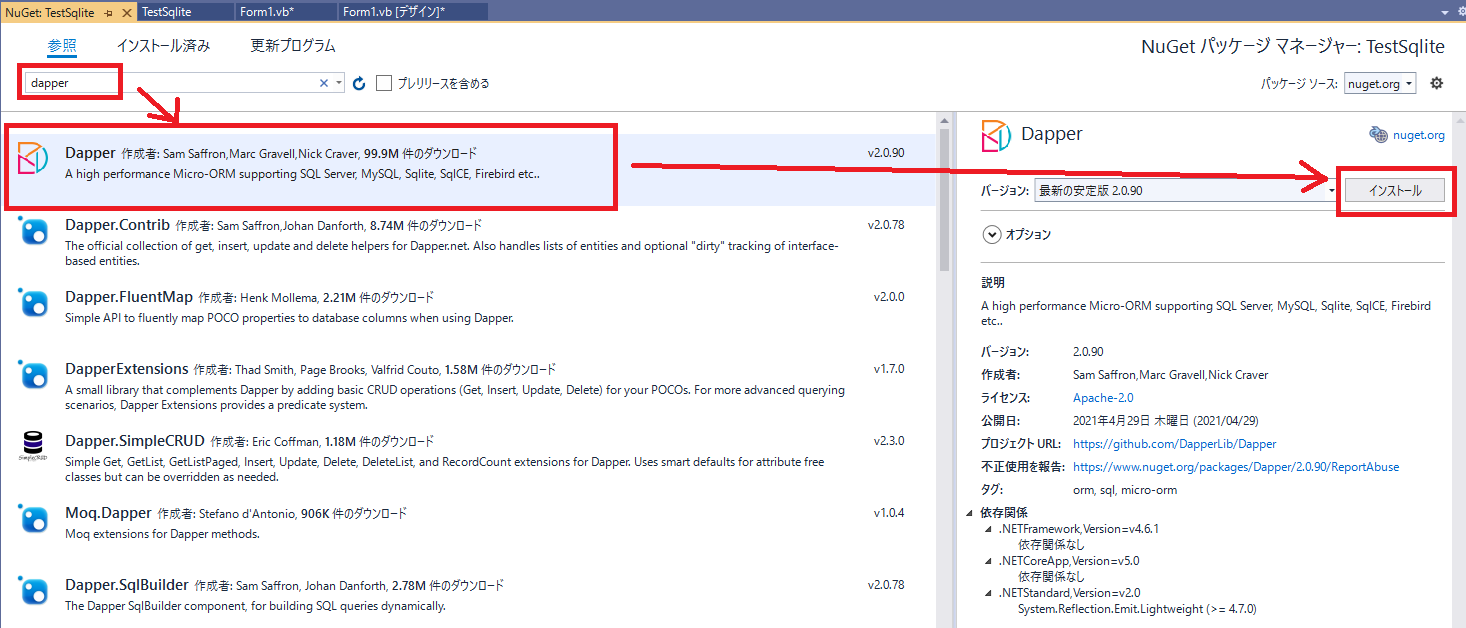Clear the dapper search text
This screenshot has height=628, width=1466.
click(323, 84)
